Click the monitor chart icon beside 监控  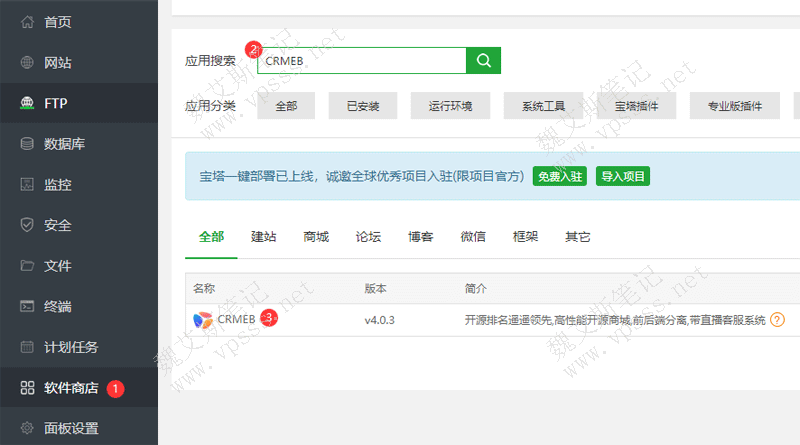(x=27, y=184)
